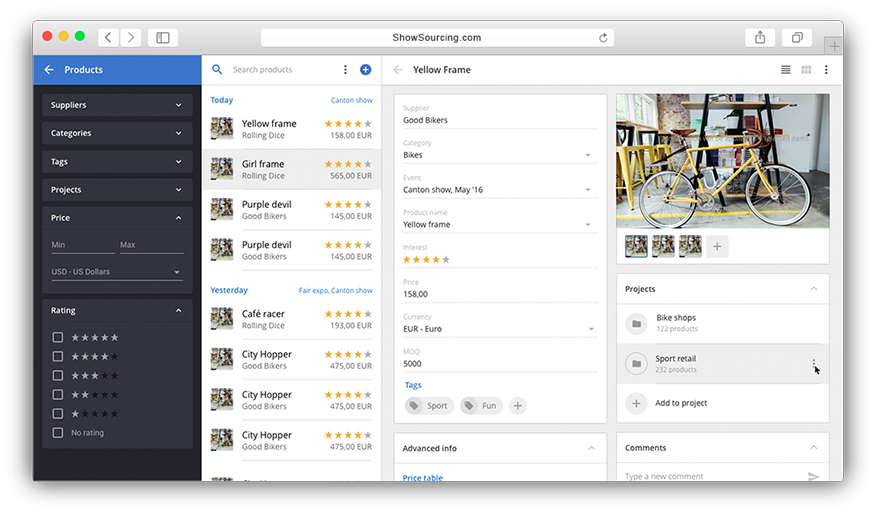Viewport: 876px width, 514px height.
Task: Open product list more options menu
Action: (x=345, y=69)
